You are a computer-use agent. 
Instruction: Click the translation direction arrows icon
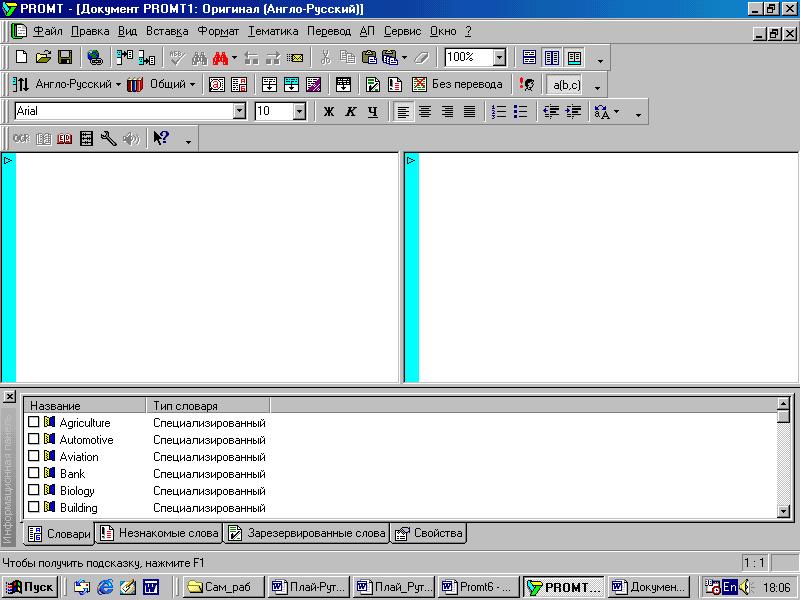click(x=21, y=84)
